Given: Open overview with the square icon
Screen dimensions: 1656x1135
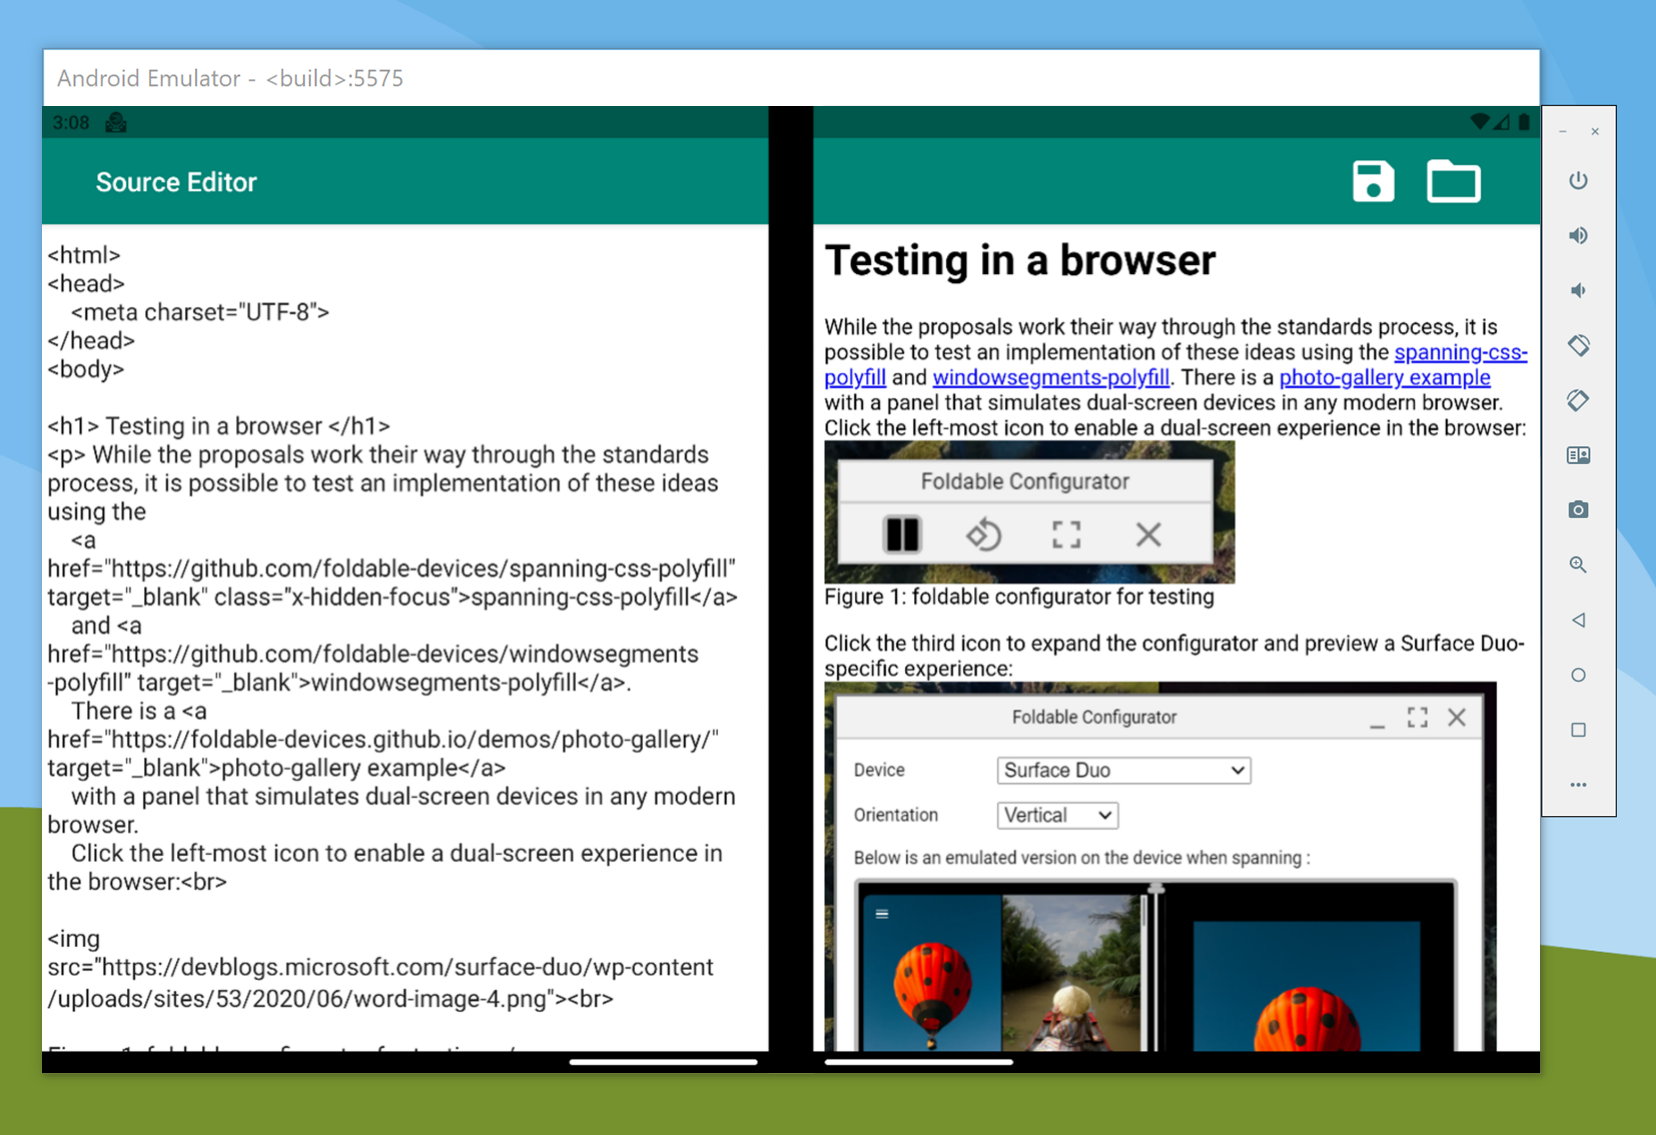Looking at the screenshot, I should (1578, 730).
